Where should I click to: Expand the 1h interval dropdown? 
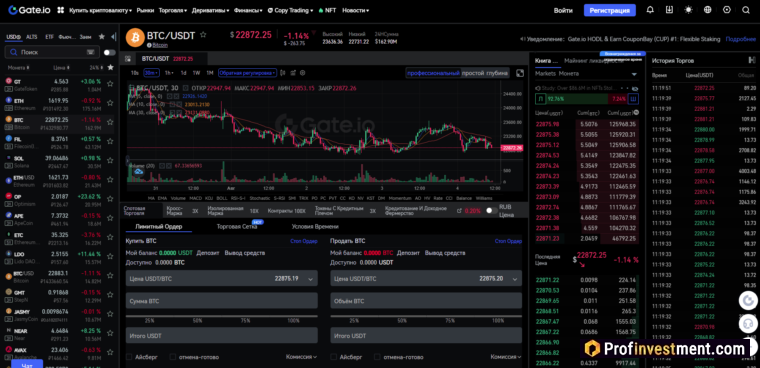click(x=169, y=73)
